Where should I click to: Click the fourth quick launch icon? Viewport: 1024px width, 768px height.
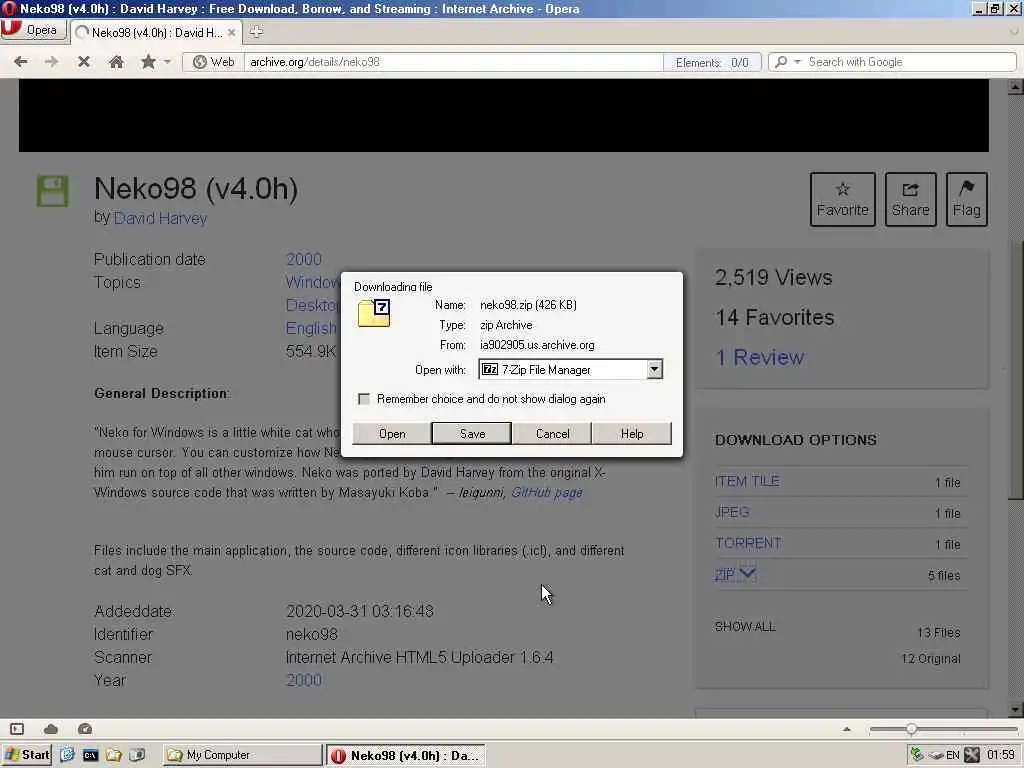pyautogui.click(x=137, y=755)
